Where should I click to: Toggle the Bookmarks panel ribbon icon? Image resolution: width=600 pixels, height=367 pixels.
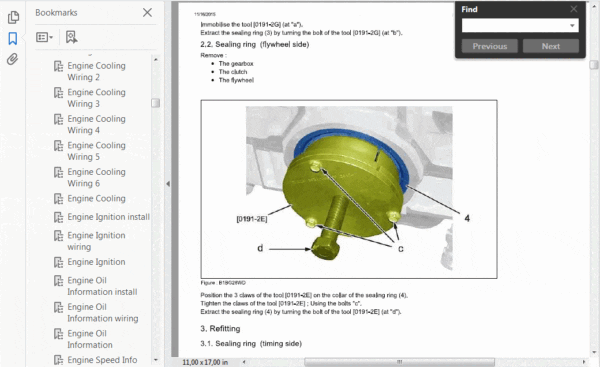[x=13, y=38]
